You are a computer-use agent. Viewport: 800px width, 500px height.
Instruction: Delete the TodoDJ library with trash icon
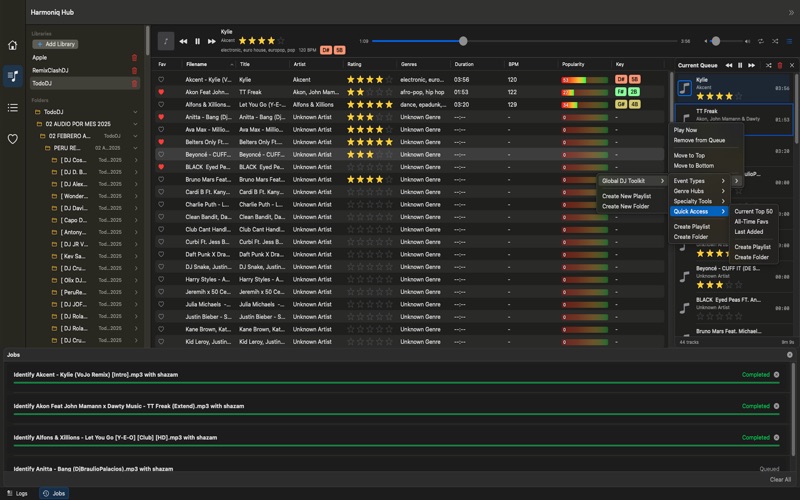click(x=134, y=83)
